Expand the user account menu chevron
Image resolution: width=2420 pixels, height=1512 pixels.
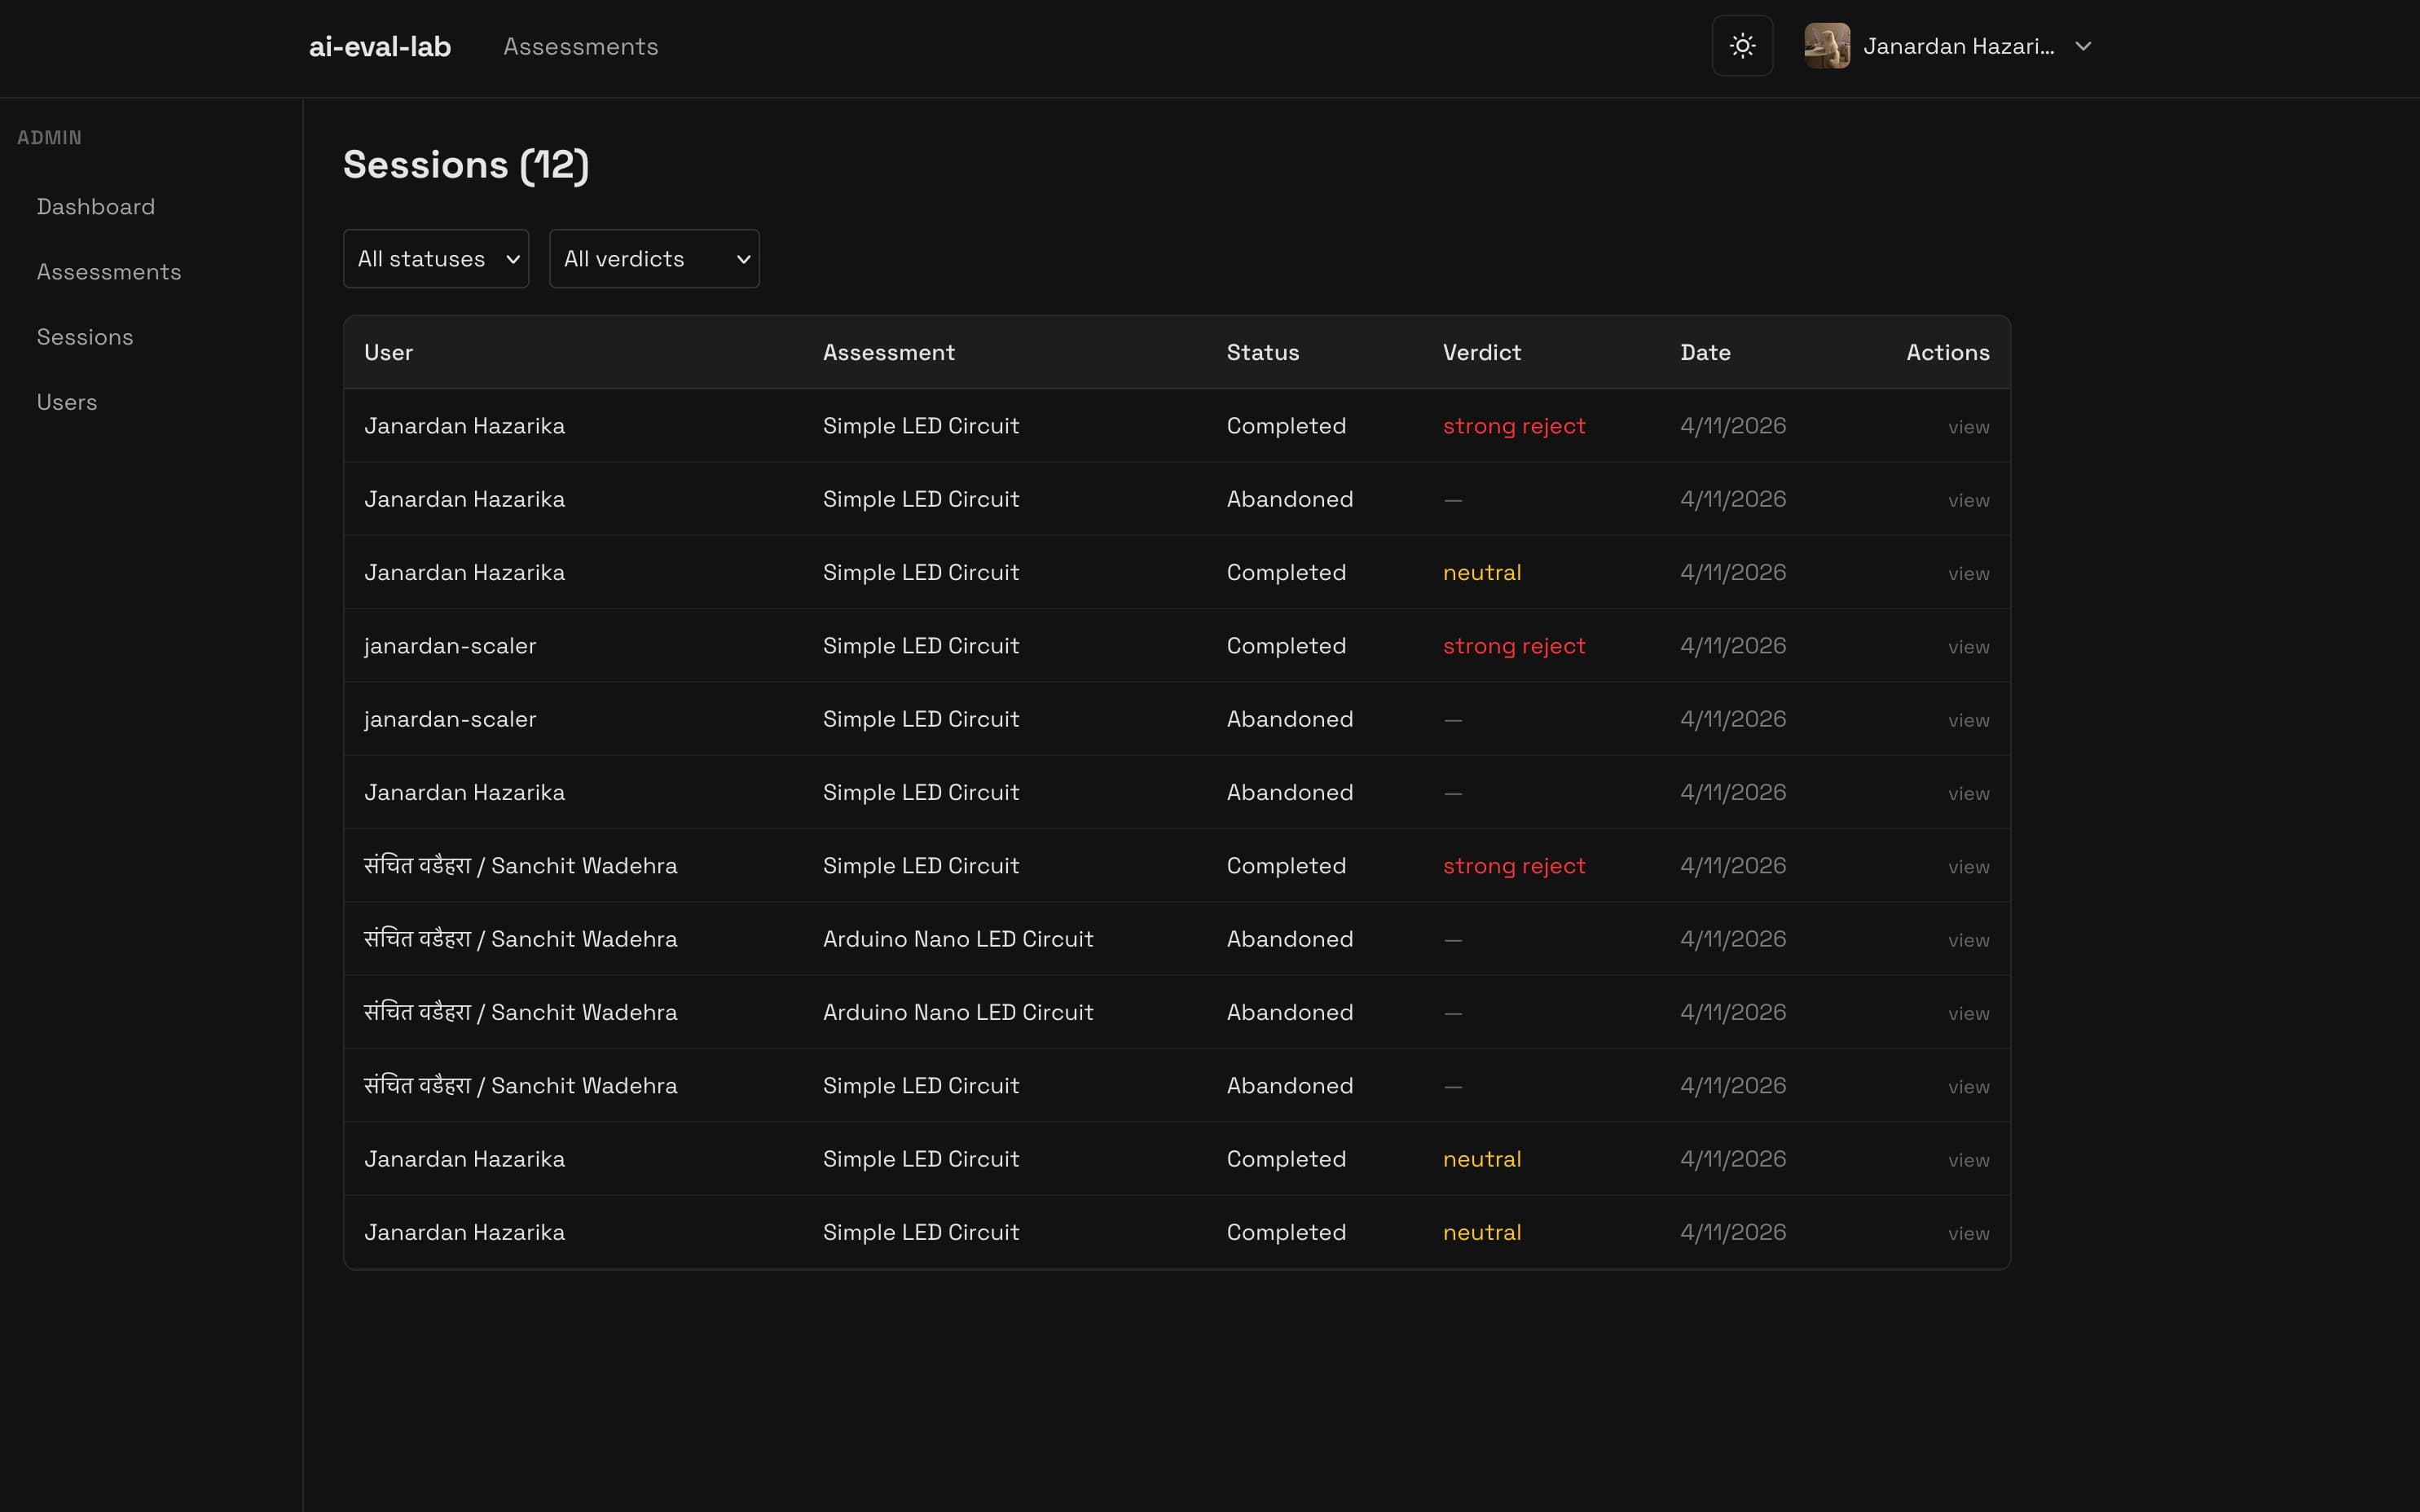[x=2083, y=46]
